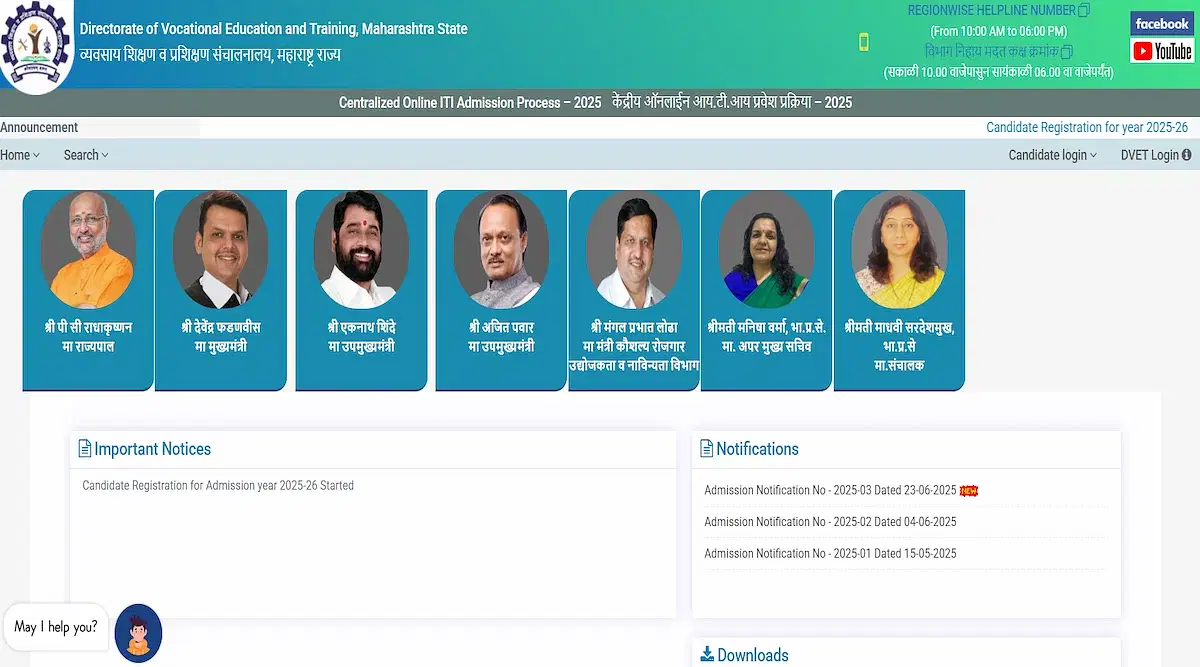The width and height of the screenshot is (1200, 667).
Task: Click the info icon next to DVET Login
Action: (x=1187, y=155)
